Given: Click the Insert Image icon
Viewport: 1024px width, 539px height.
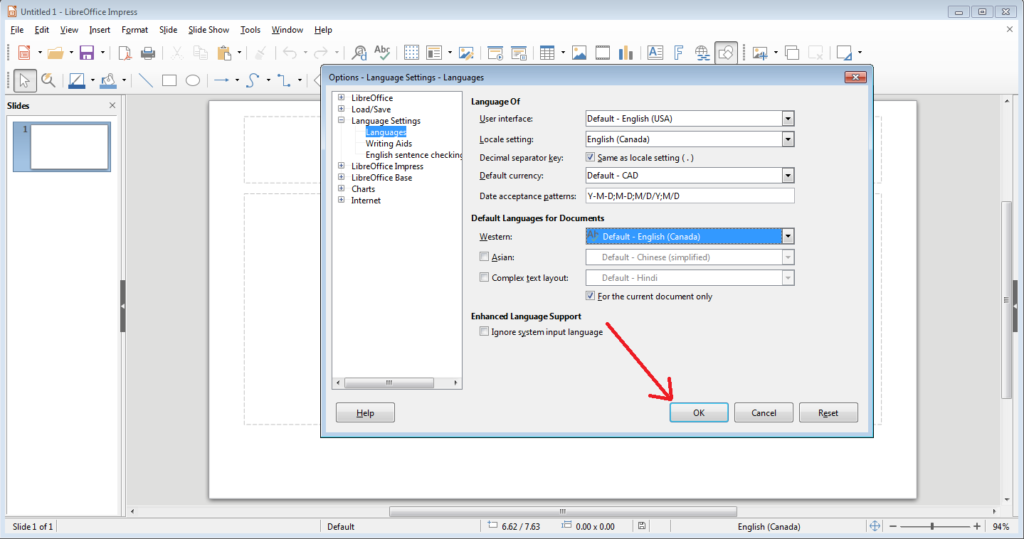Looking at the screenshot, I should 579,53.
